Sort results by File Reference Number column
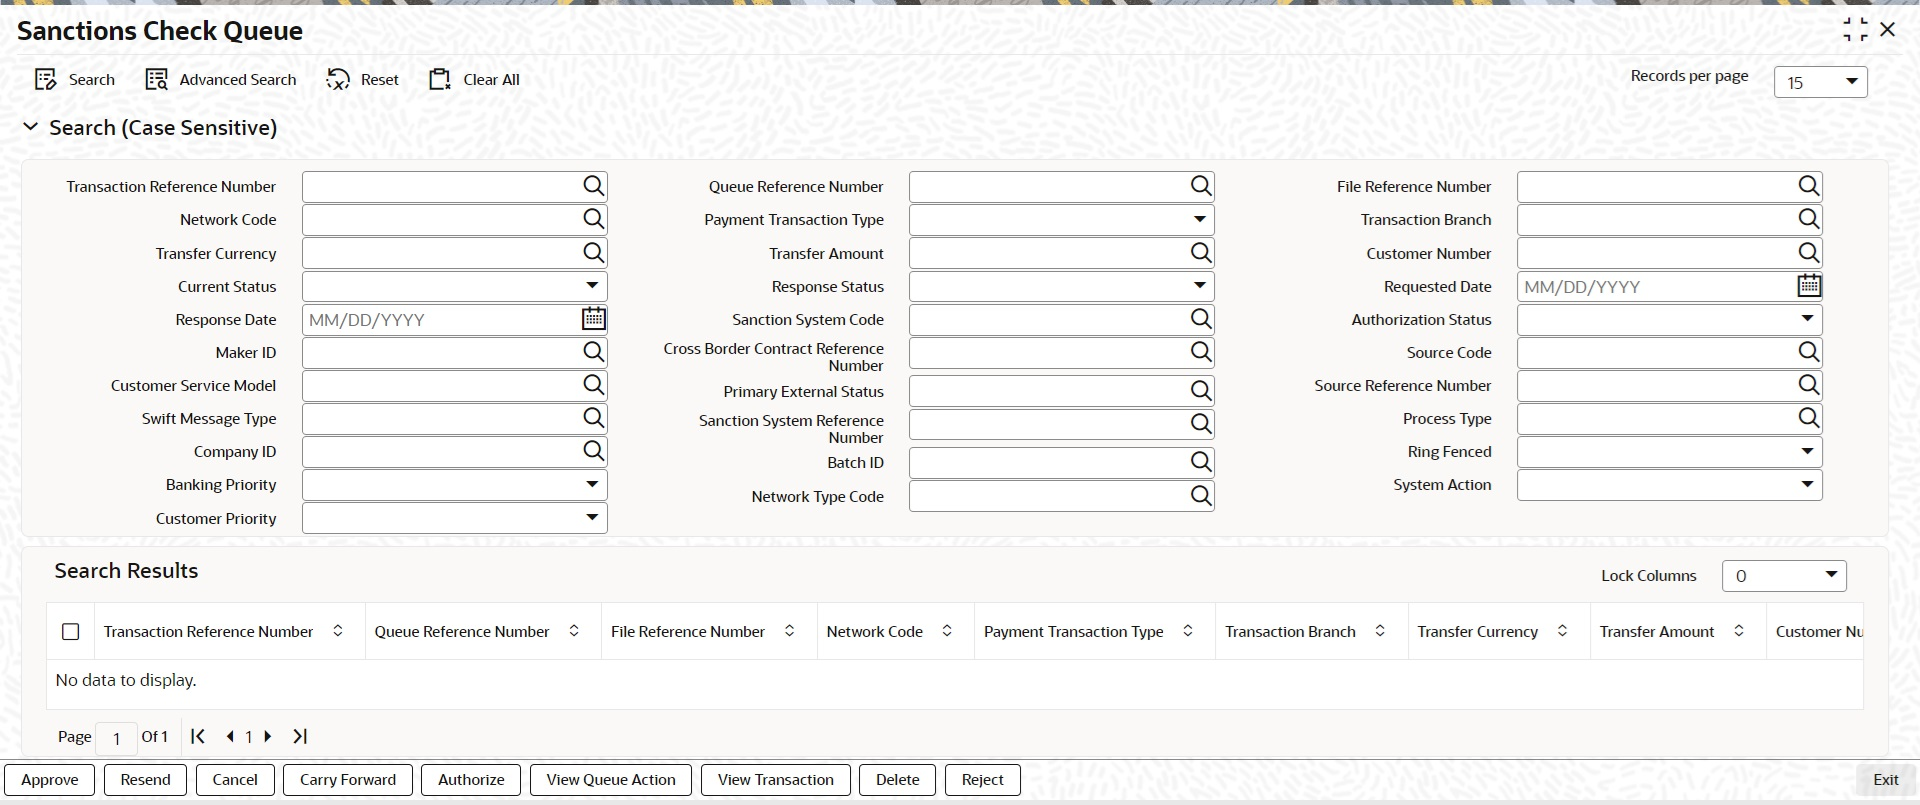1920x805 pixels. pyautogui.click(x=789, y=631)
